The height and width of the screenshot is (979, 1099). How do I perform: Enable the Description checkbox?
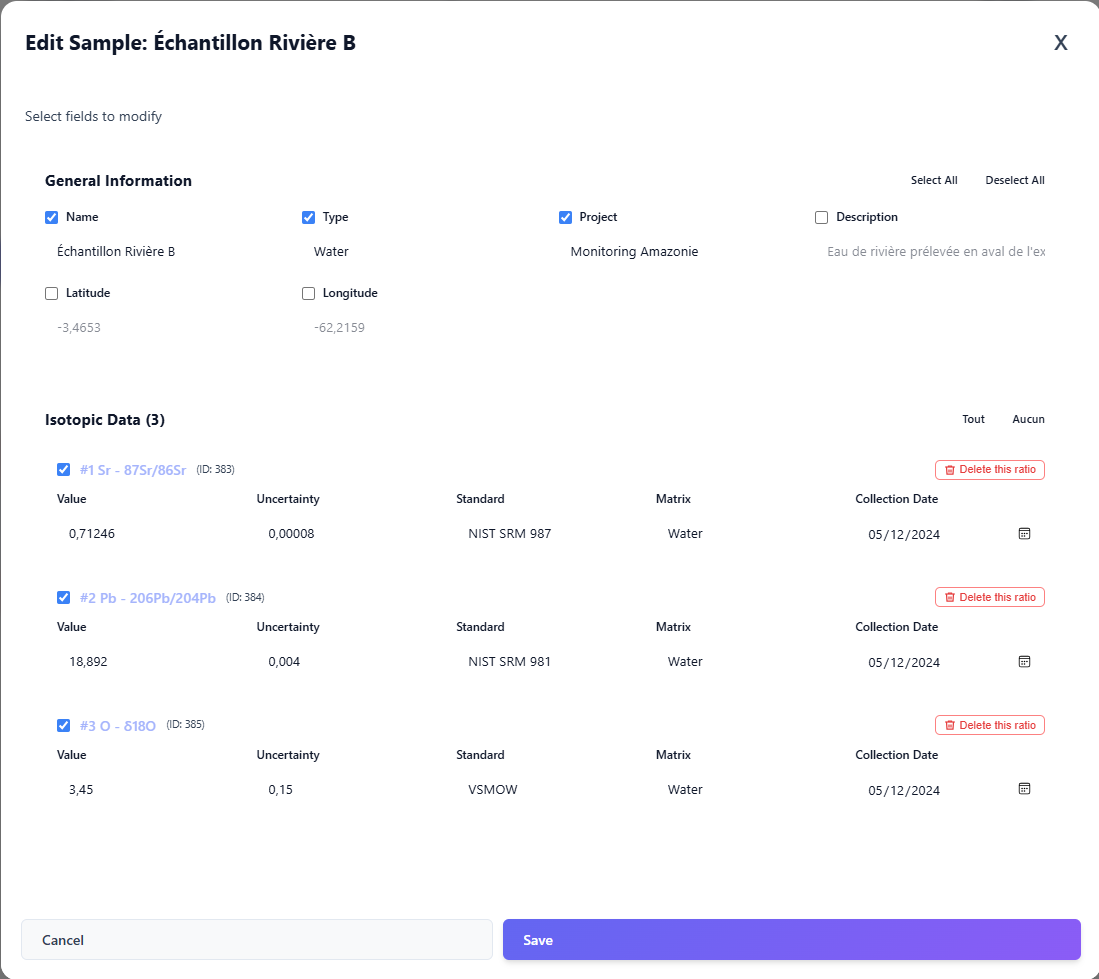coord(821,217)
